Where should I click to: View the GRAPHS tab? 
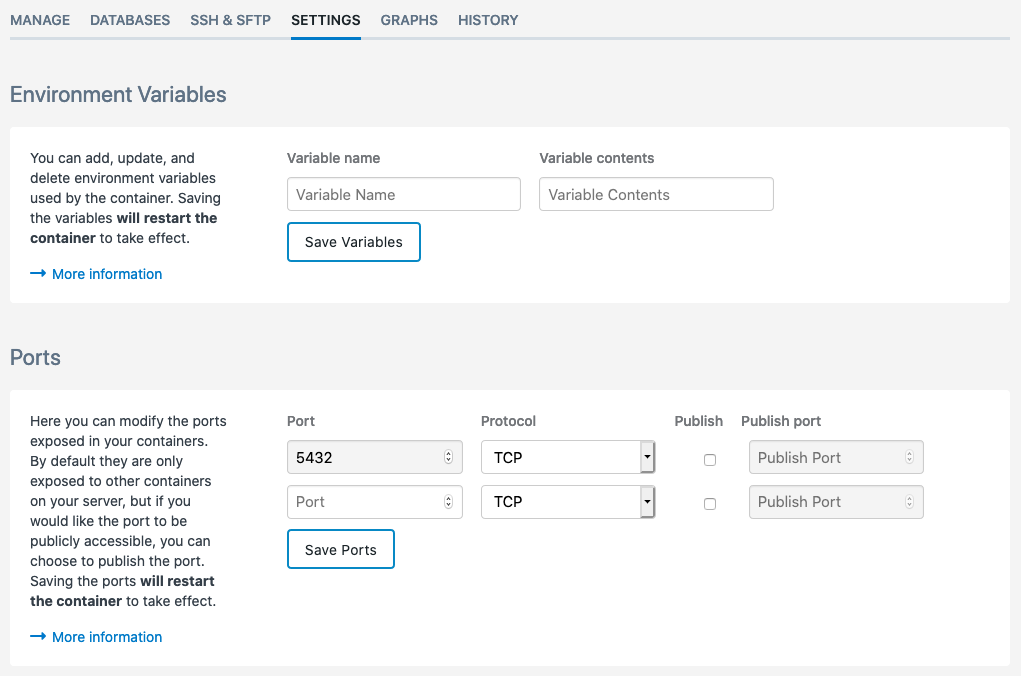pyautogui.click(x=408, y=20)
